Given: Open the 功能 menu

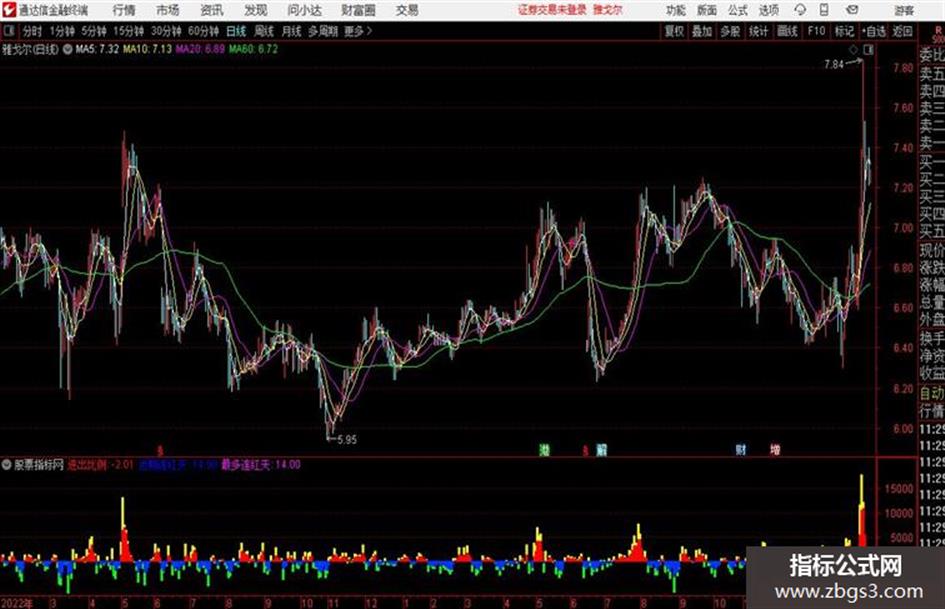Looking at the screenshot, I should 676,10.
